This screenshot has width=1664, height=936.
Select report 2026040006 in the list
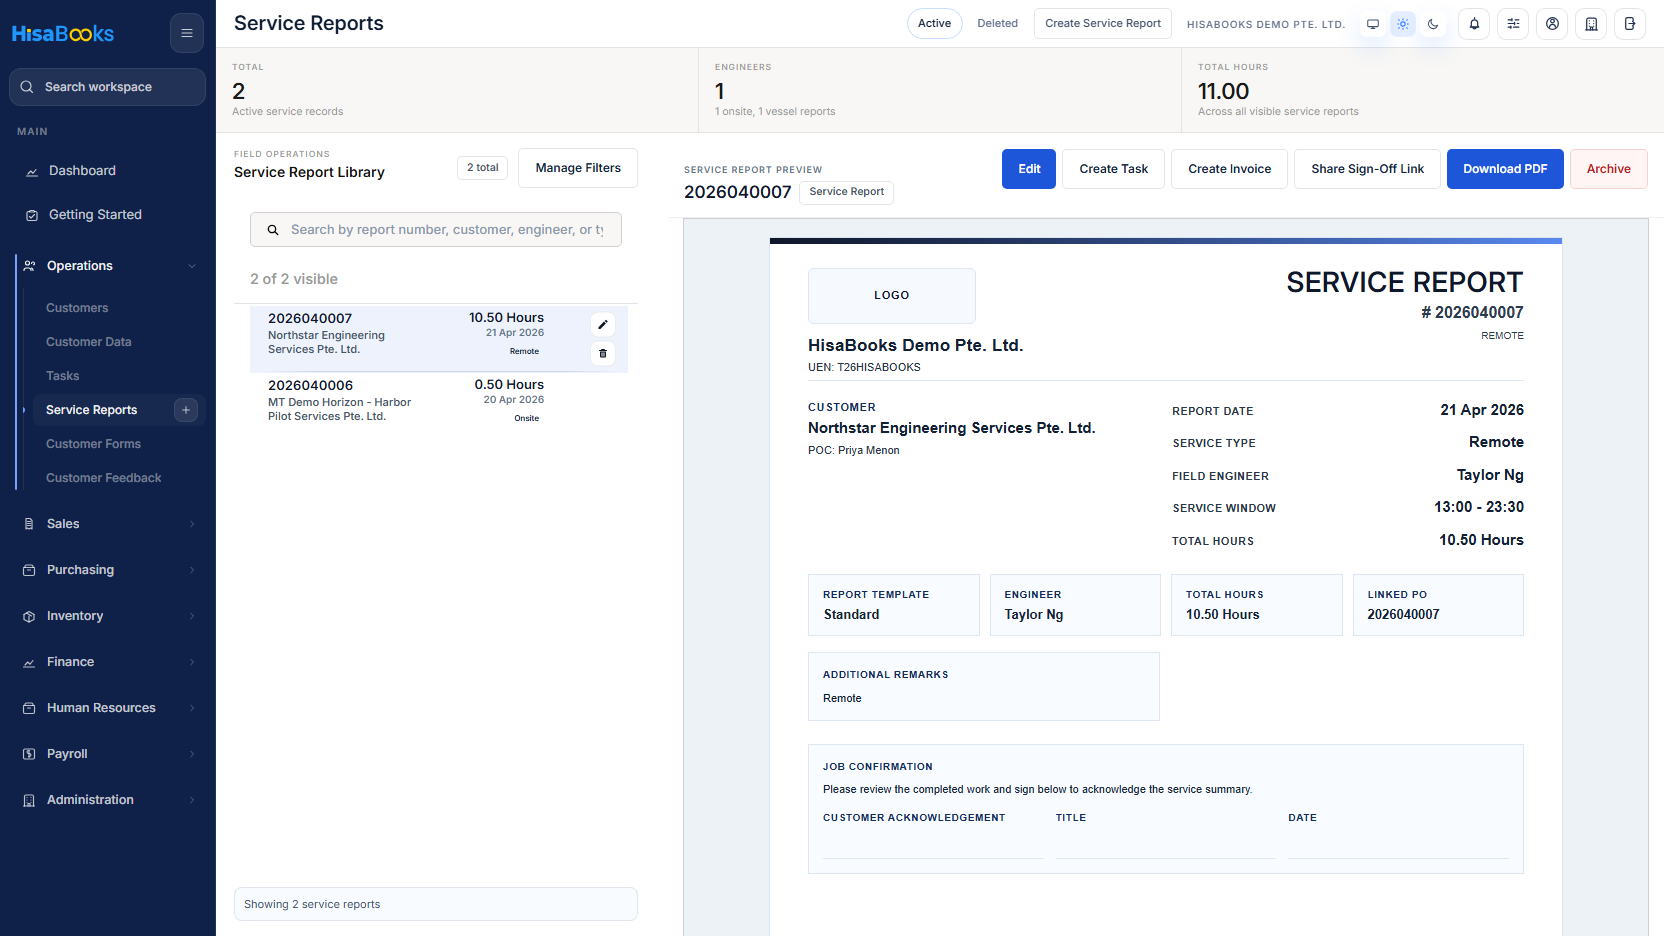click(439, 400)
